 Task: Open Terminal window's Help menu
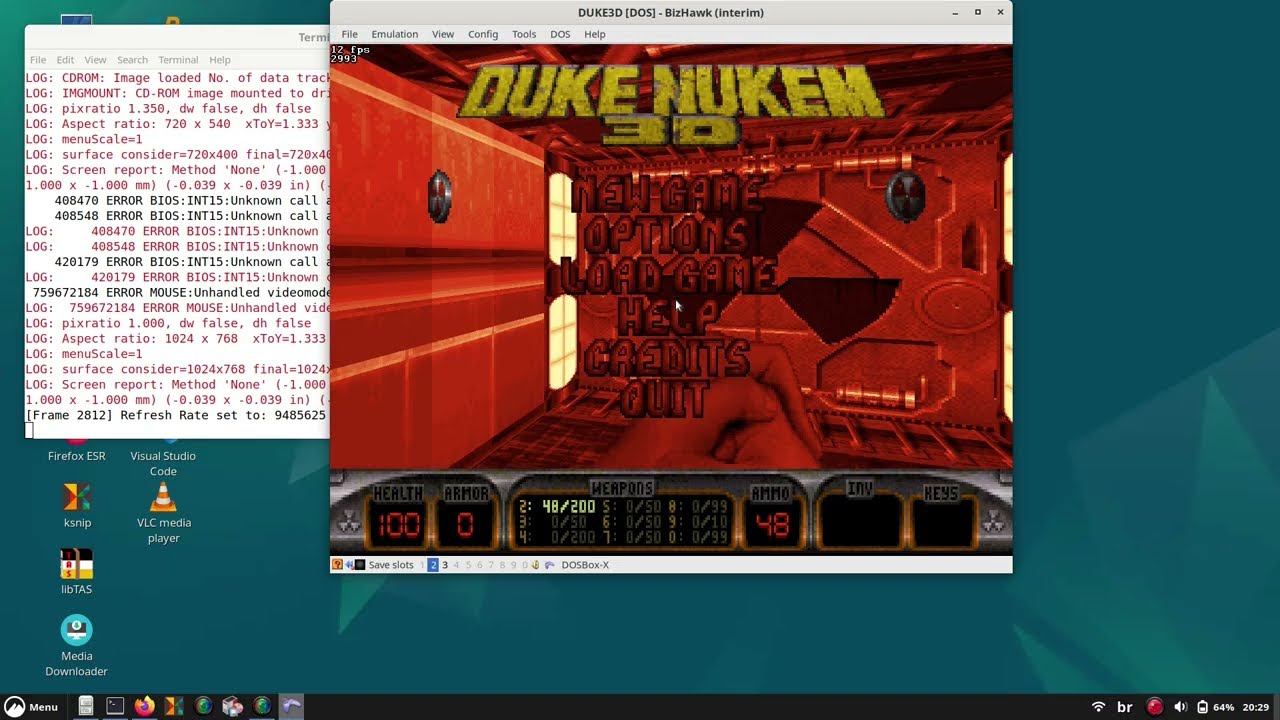pyautogui.click(x=220, y=60)
